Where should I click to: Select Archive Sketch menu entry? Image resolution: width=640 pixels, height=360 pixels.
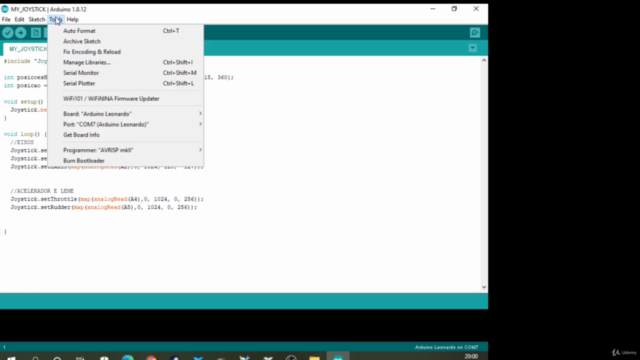tap(126, 41)
